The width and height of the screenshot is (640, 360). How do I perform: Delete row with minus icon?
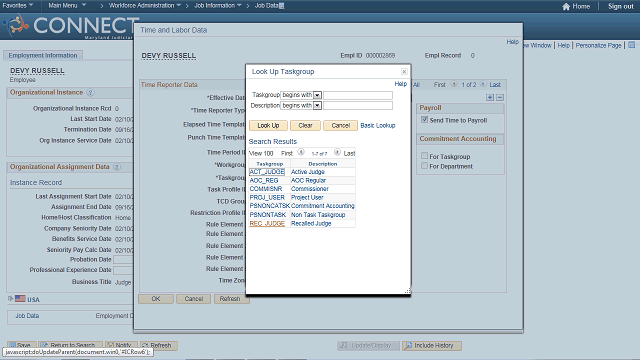(500, 98)
